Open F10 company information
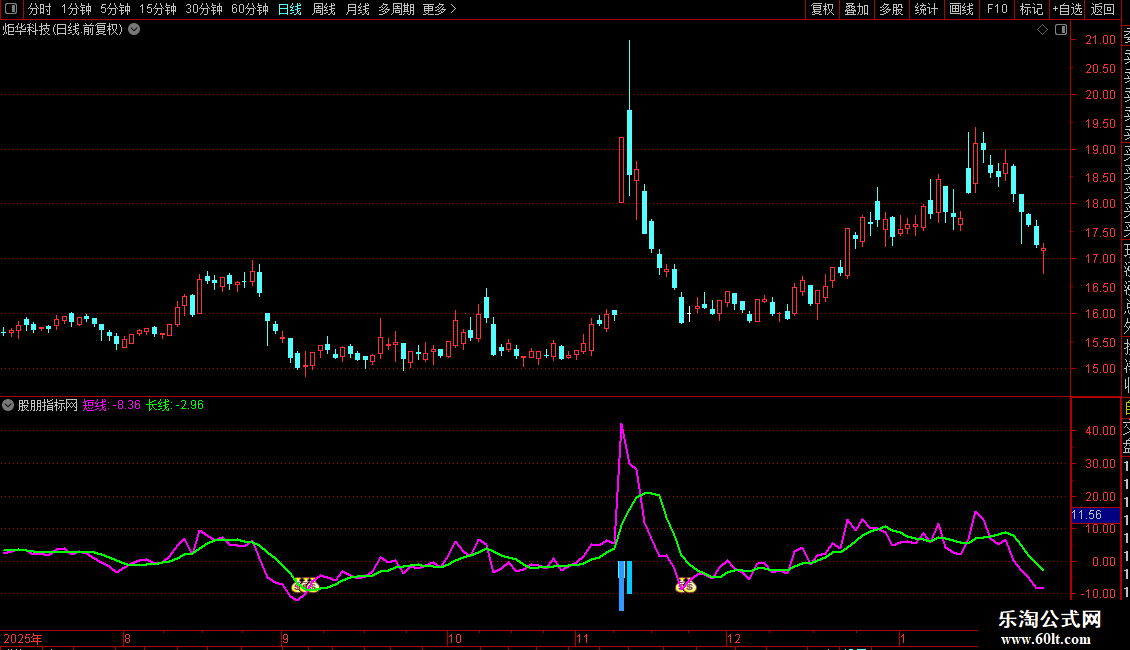1130x650 pixels. click(x=997, y=9)
